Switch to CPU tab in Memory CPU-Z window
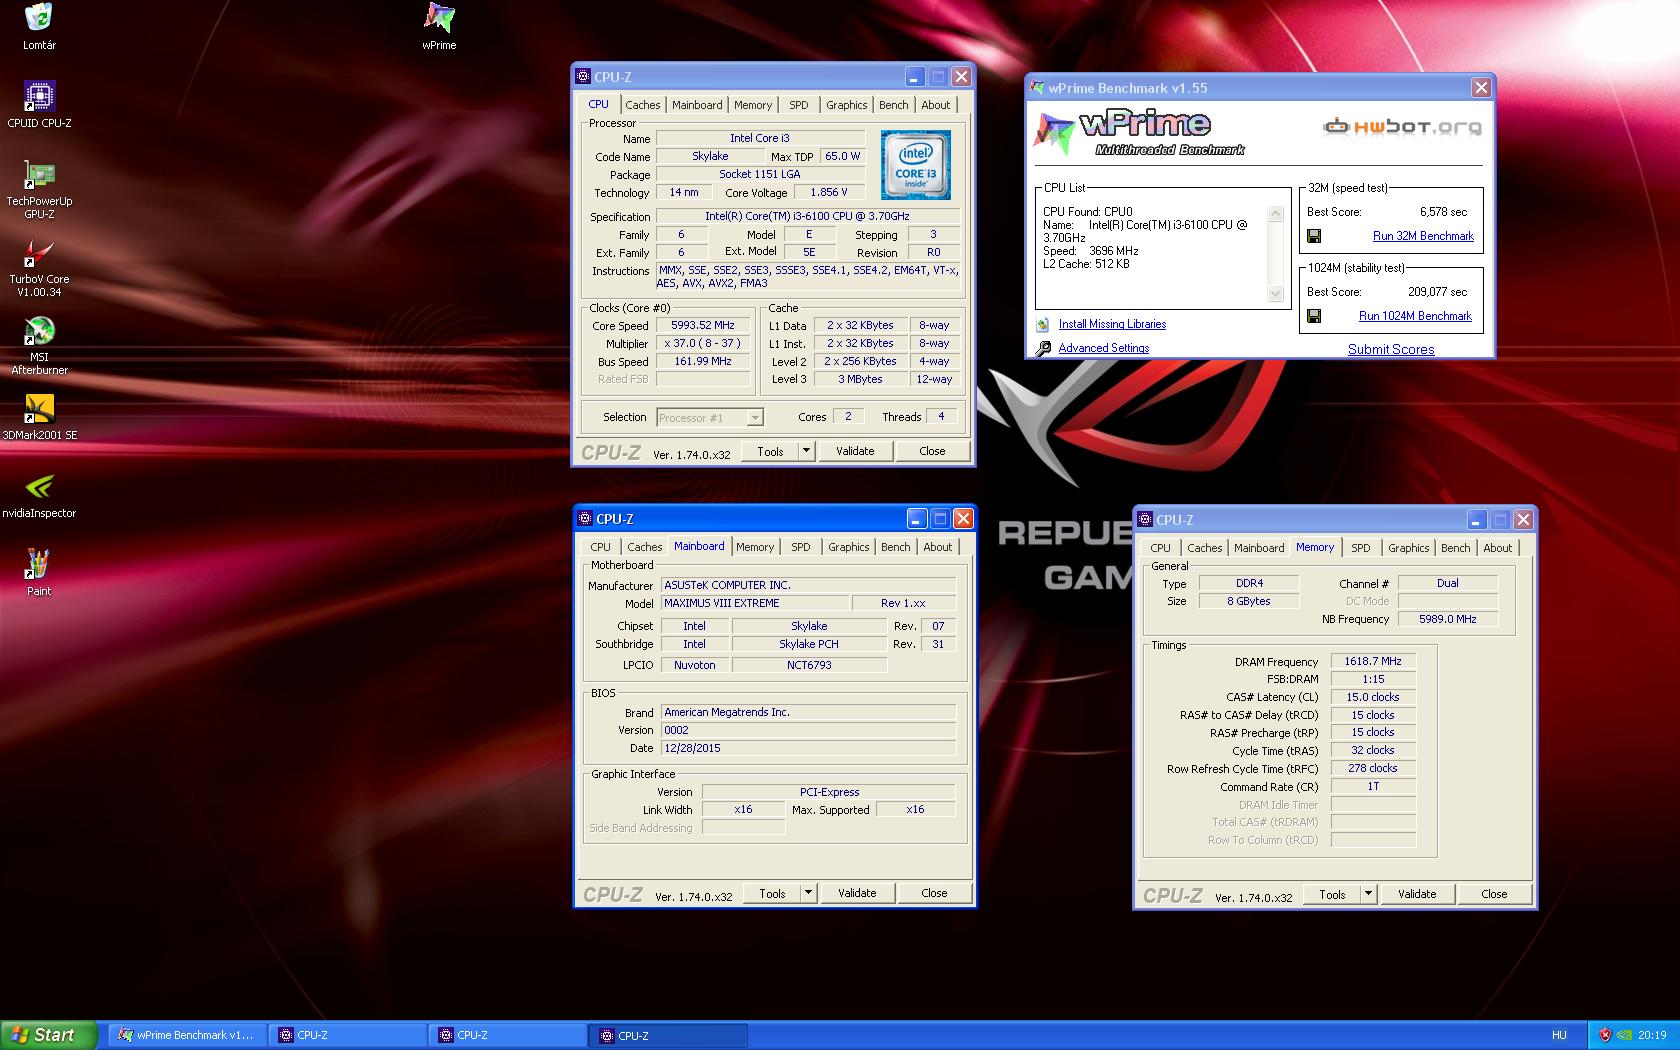The image size is (1680, 1050). [1160, 548]
